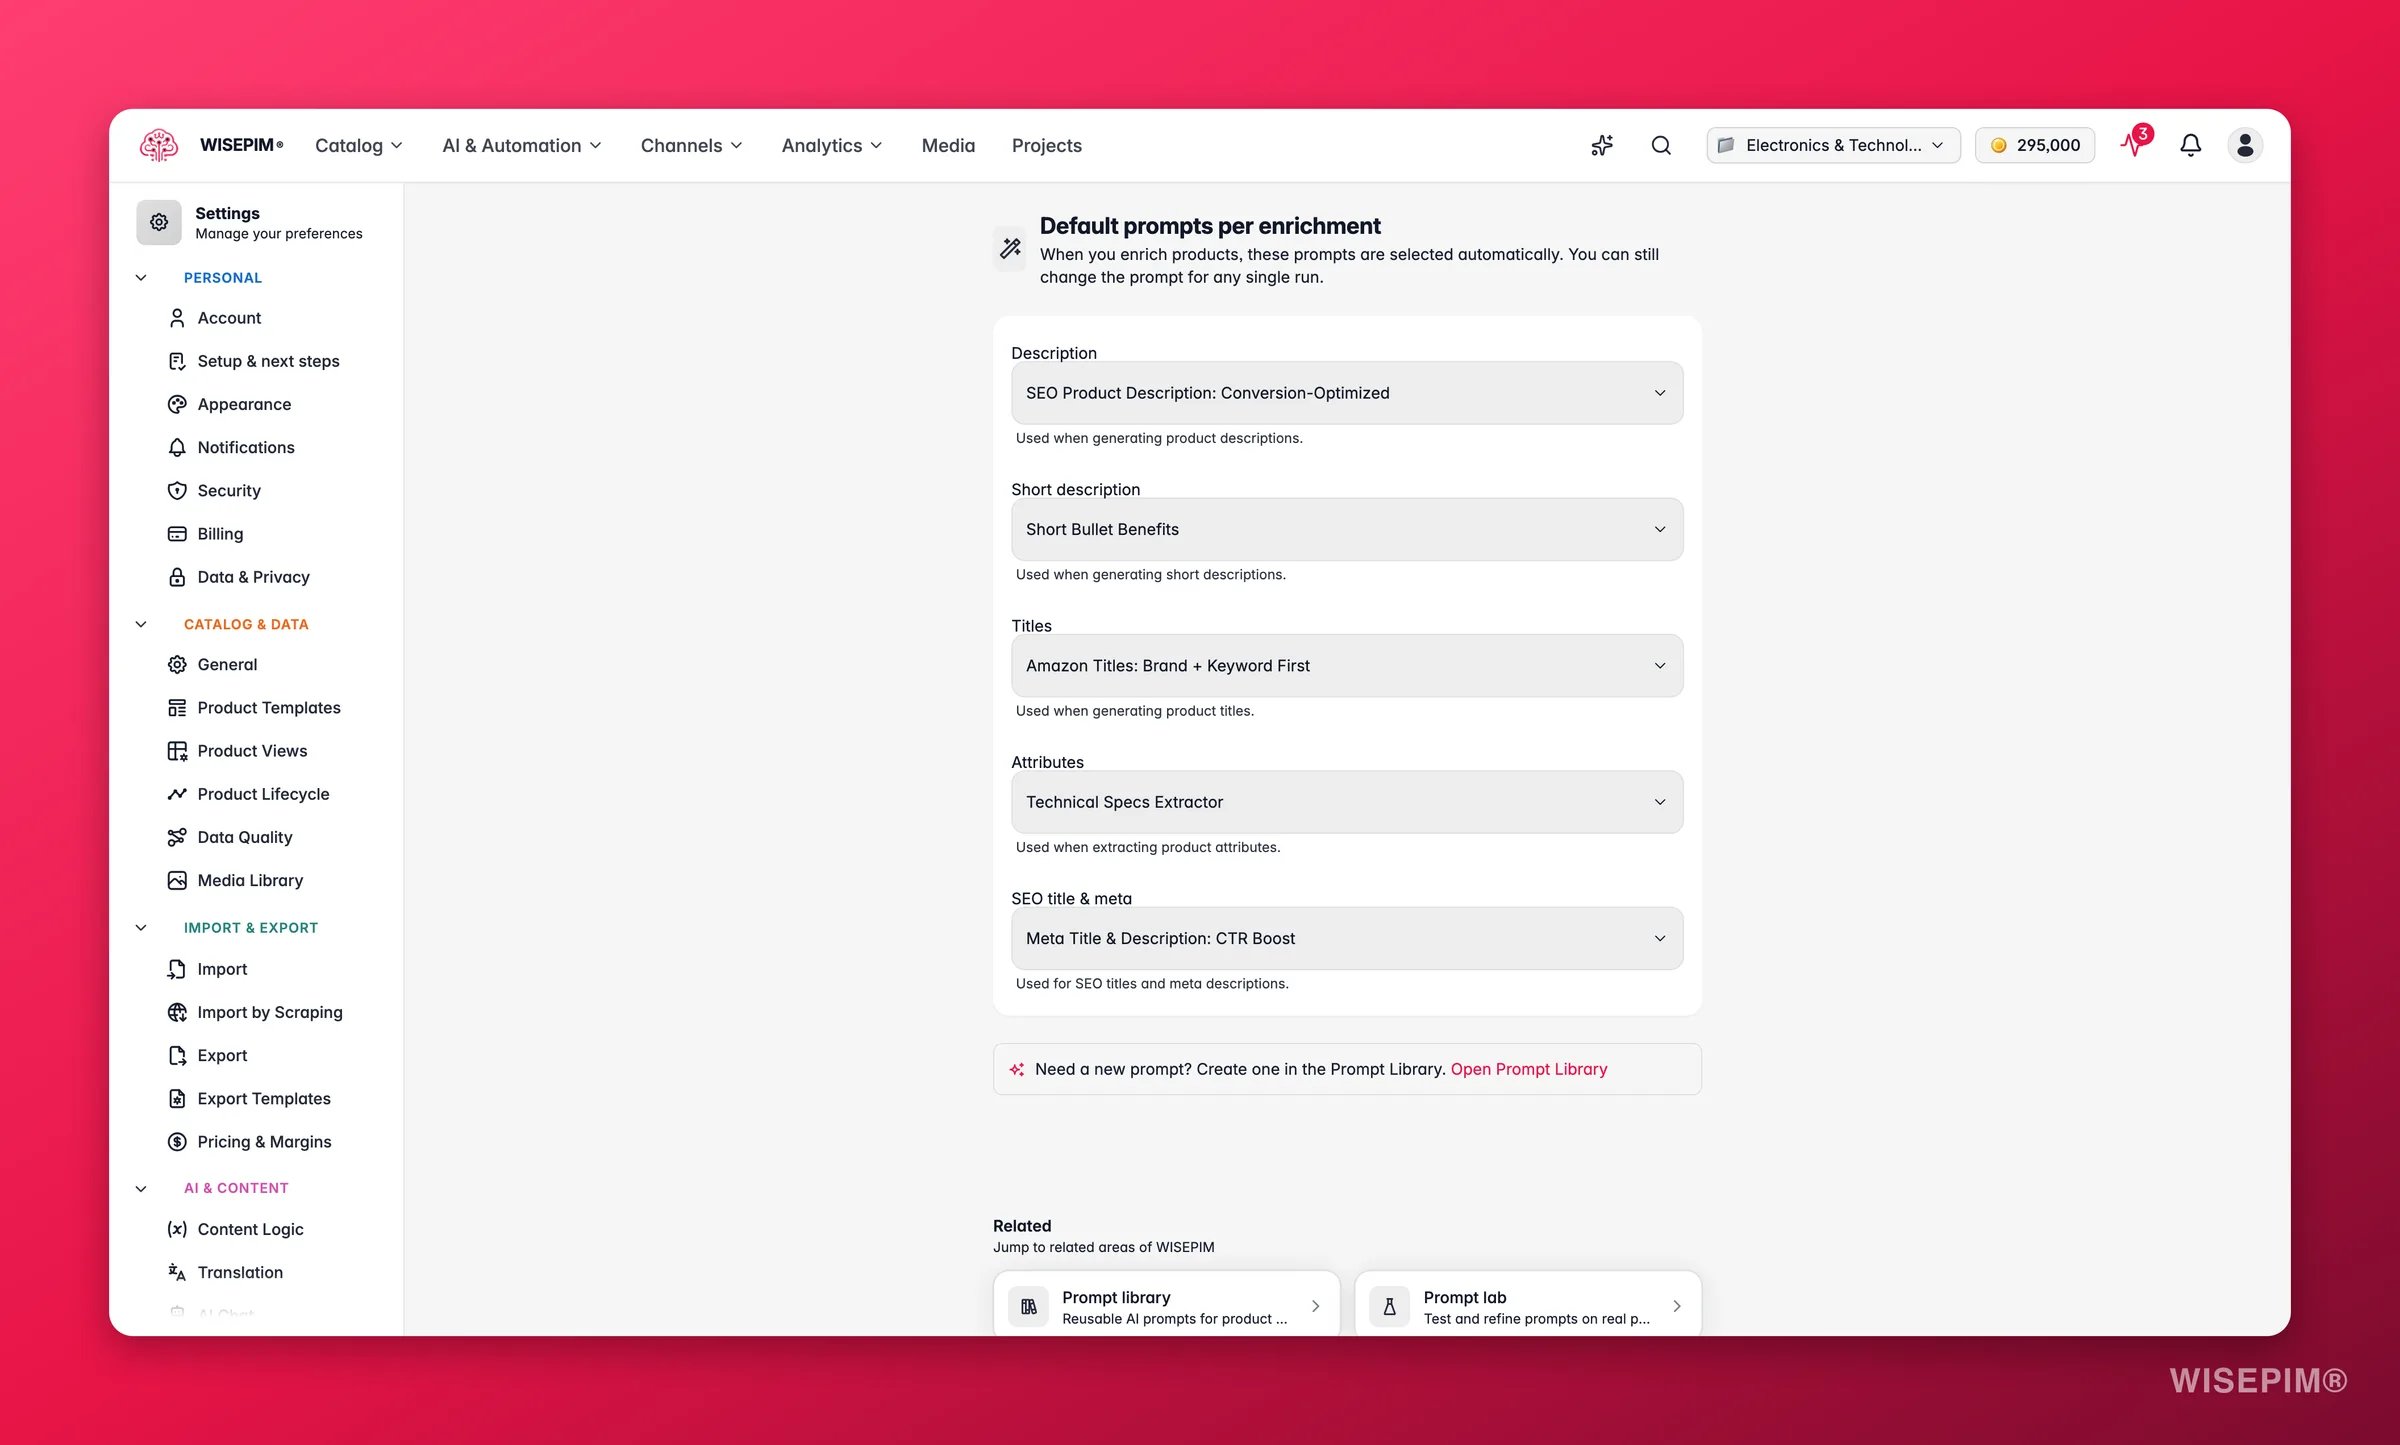
Task: Click the Product Views table icon
Action: (177, 751)
